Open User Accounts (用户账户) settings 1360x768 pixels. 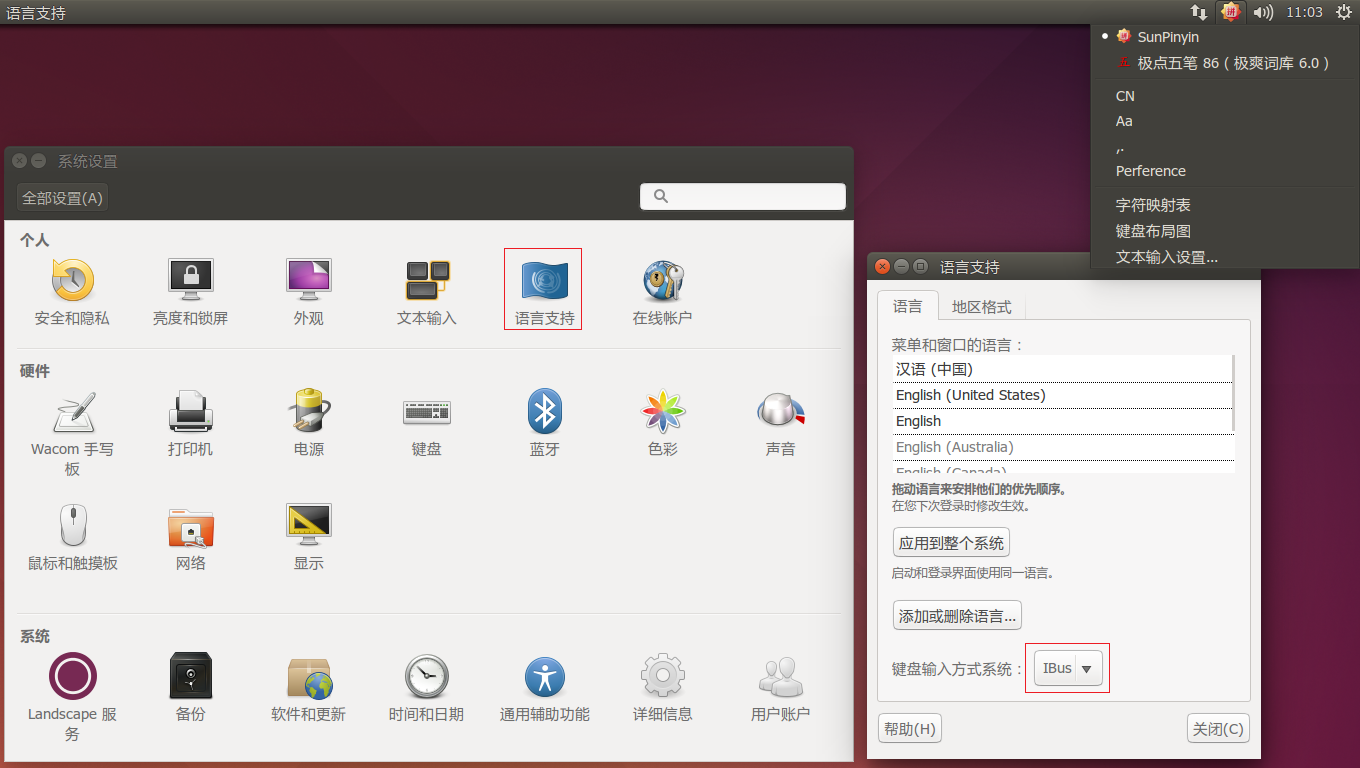(780, 689)
